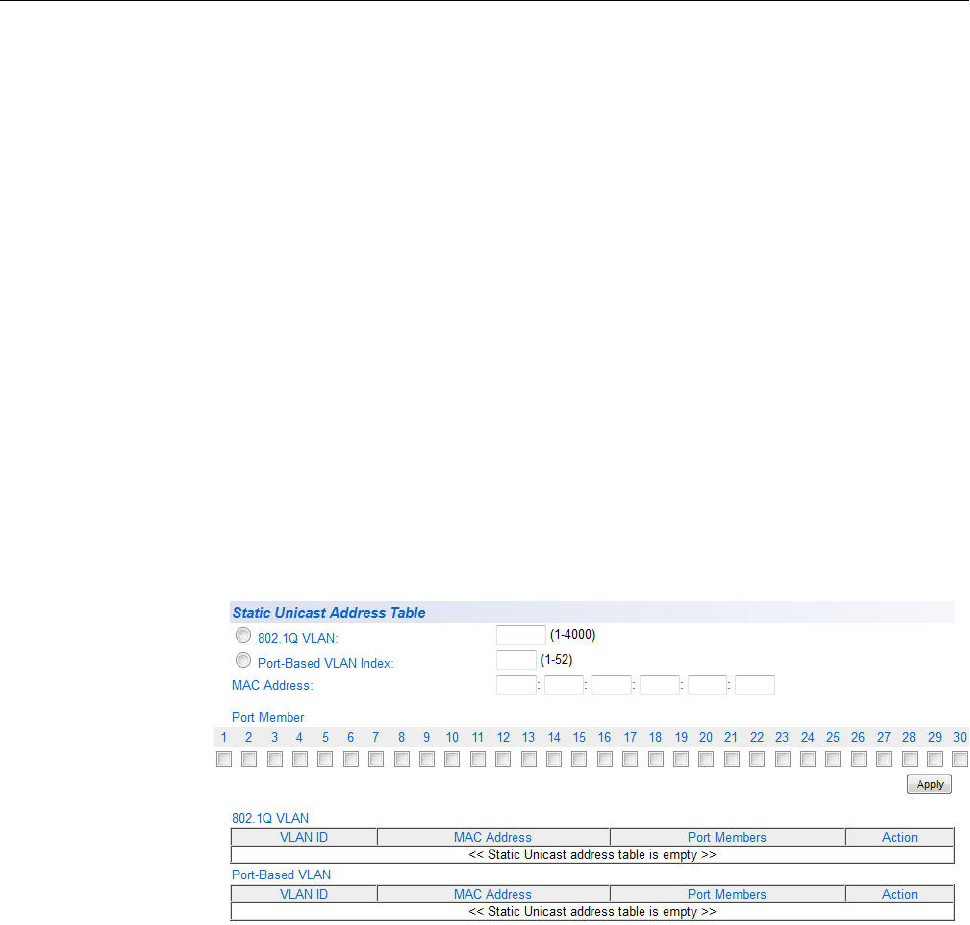The image size is (970, 925).
Task: Click the 802.1Q VLAN table section label
Action: point(270,818)
